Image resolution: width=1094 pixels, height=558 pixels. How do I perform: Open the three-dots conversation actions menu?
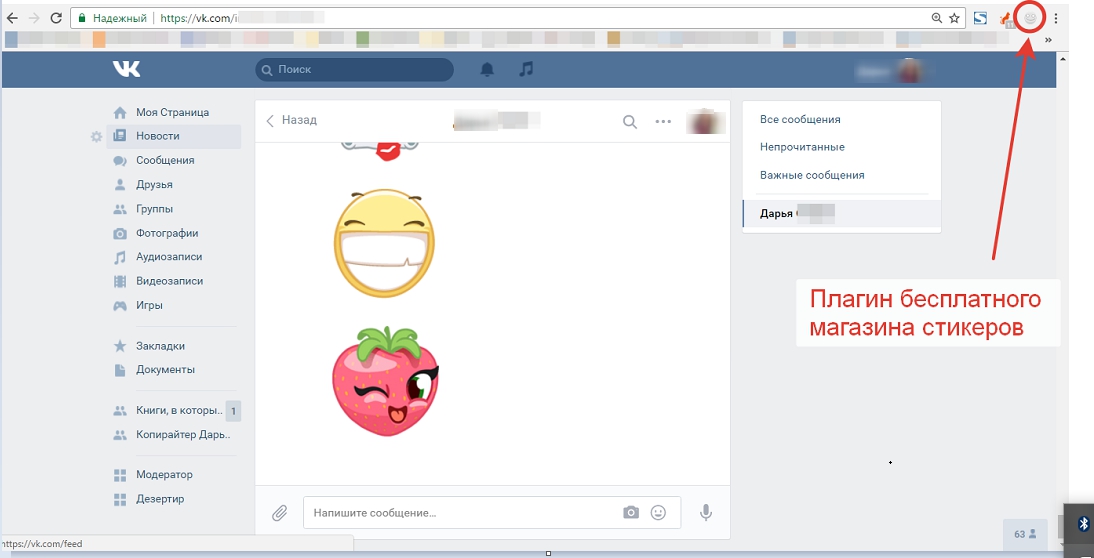[x=663, y=122]
